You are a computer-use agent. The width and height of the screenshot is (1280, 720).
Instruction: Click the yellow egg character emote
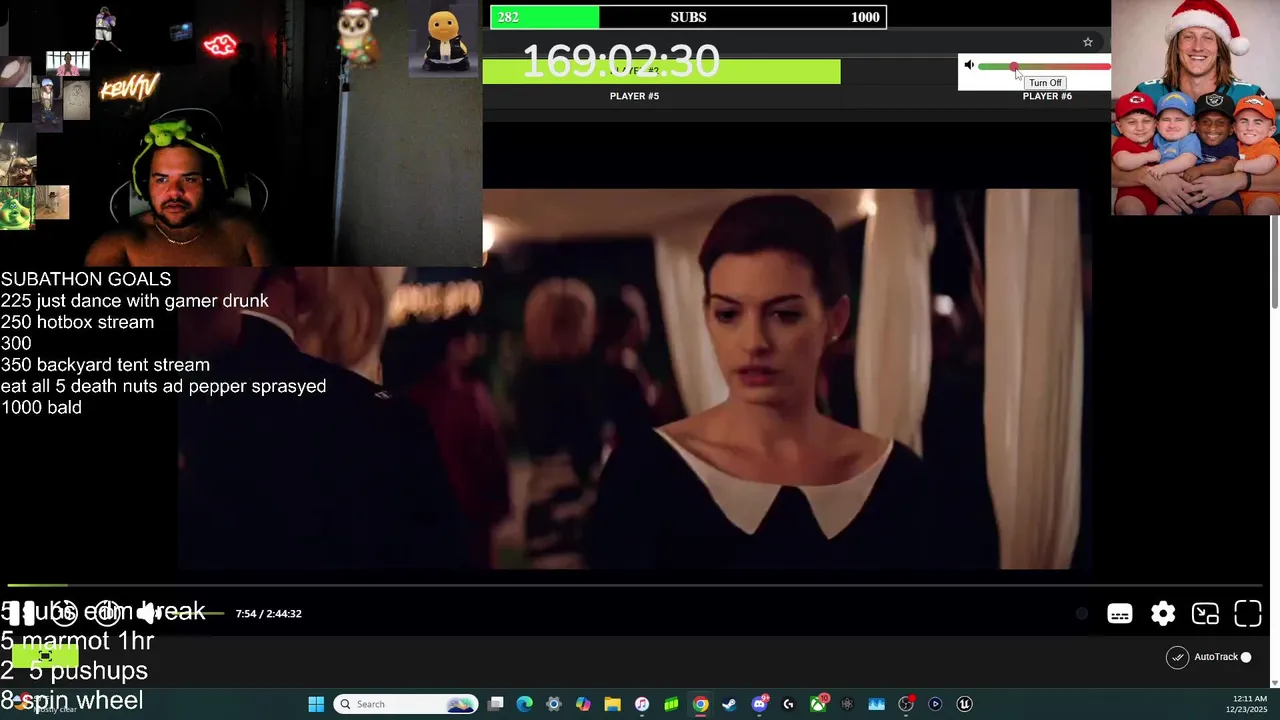[443, 40]
